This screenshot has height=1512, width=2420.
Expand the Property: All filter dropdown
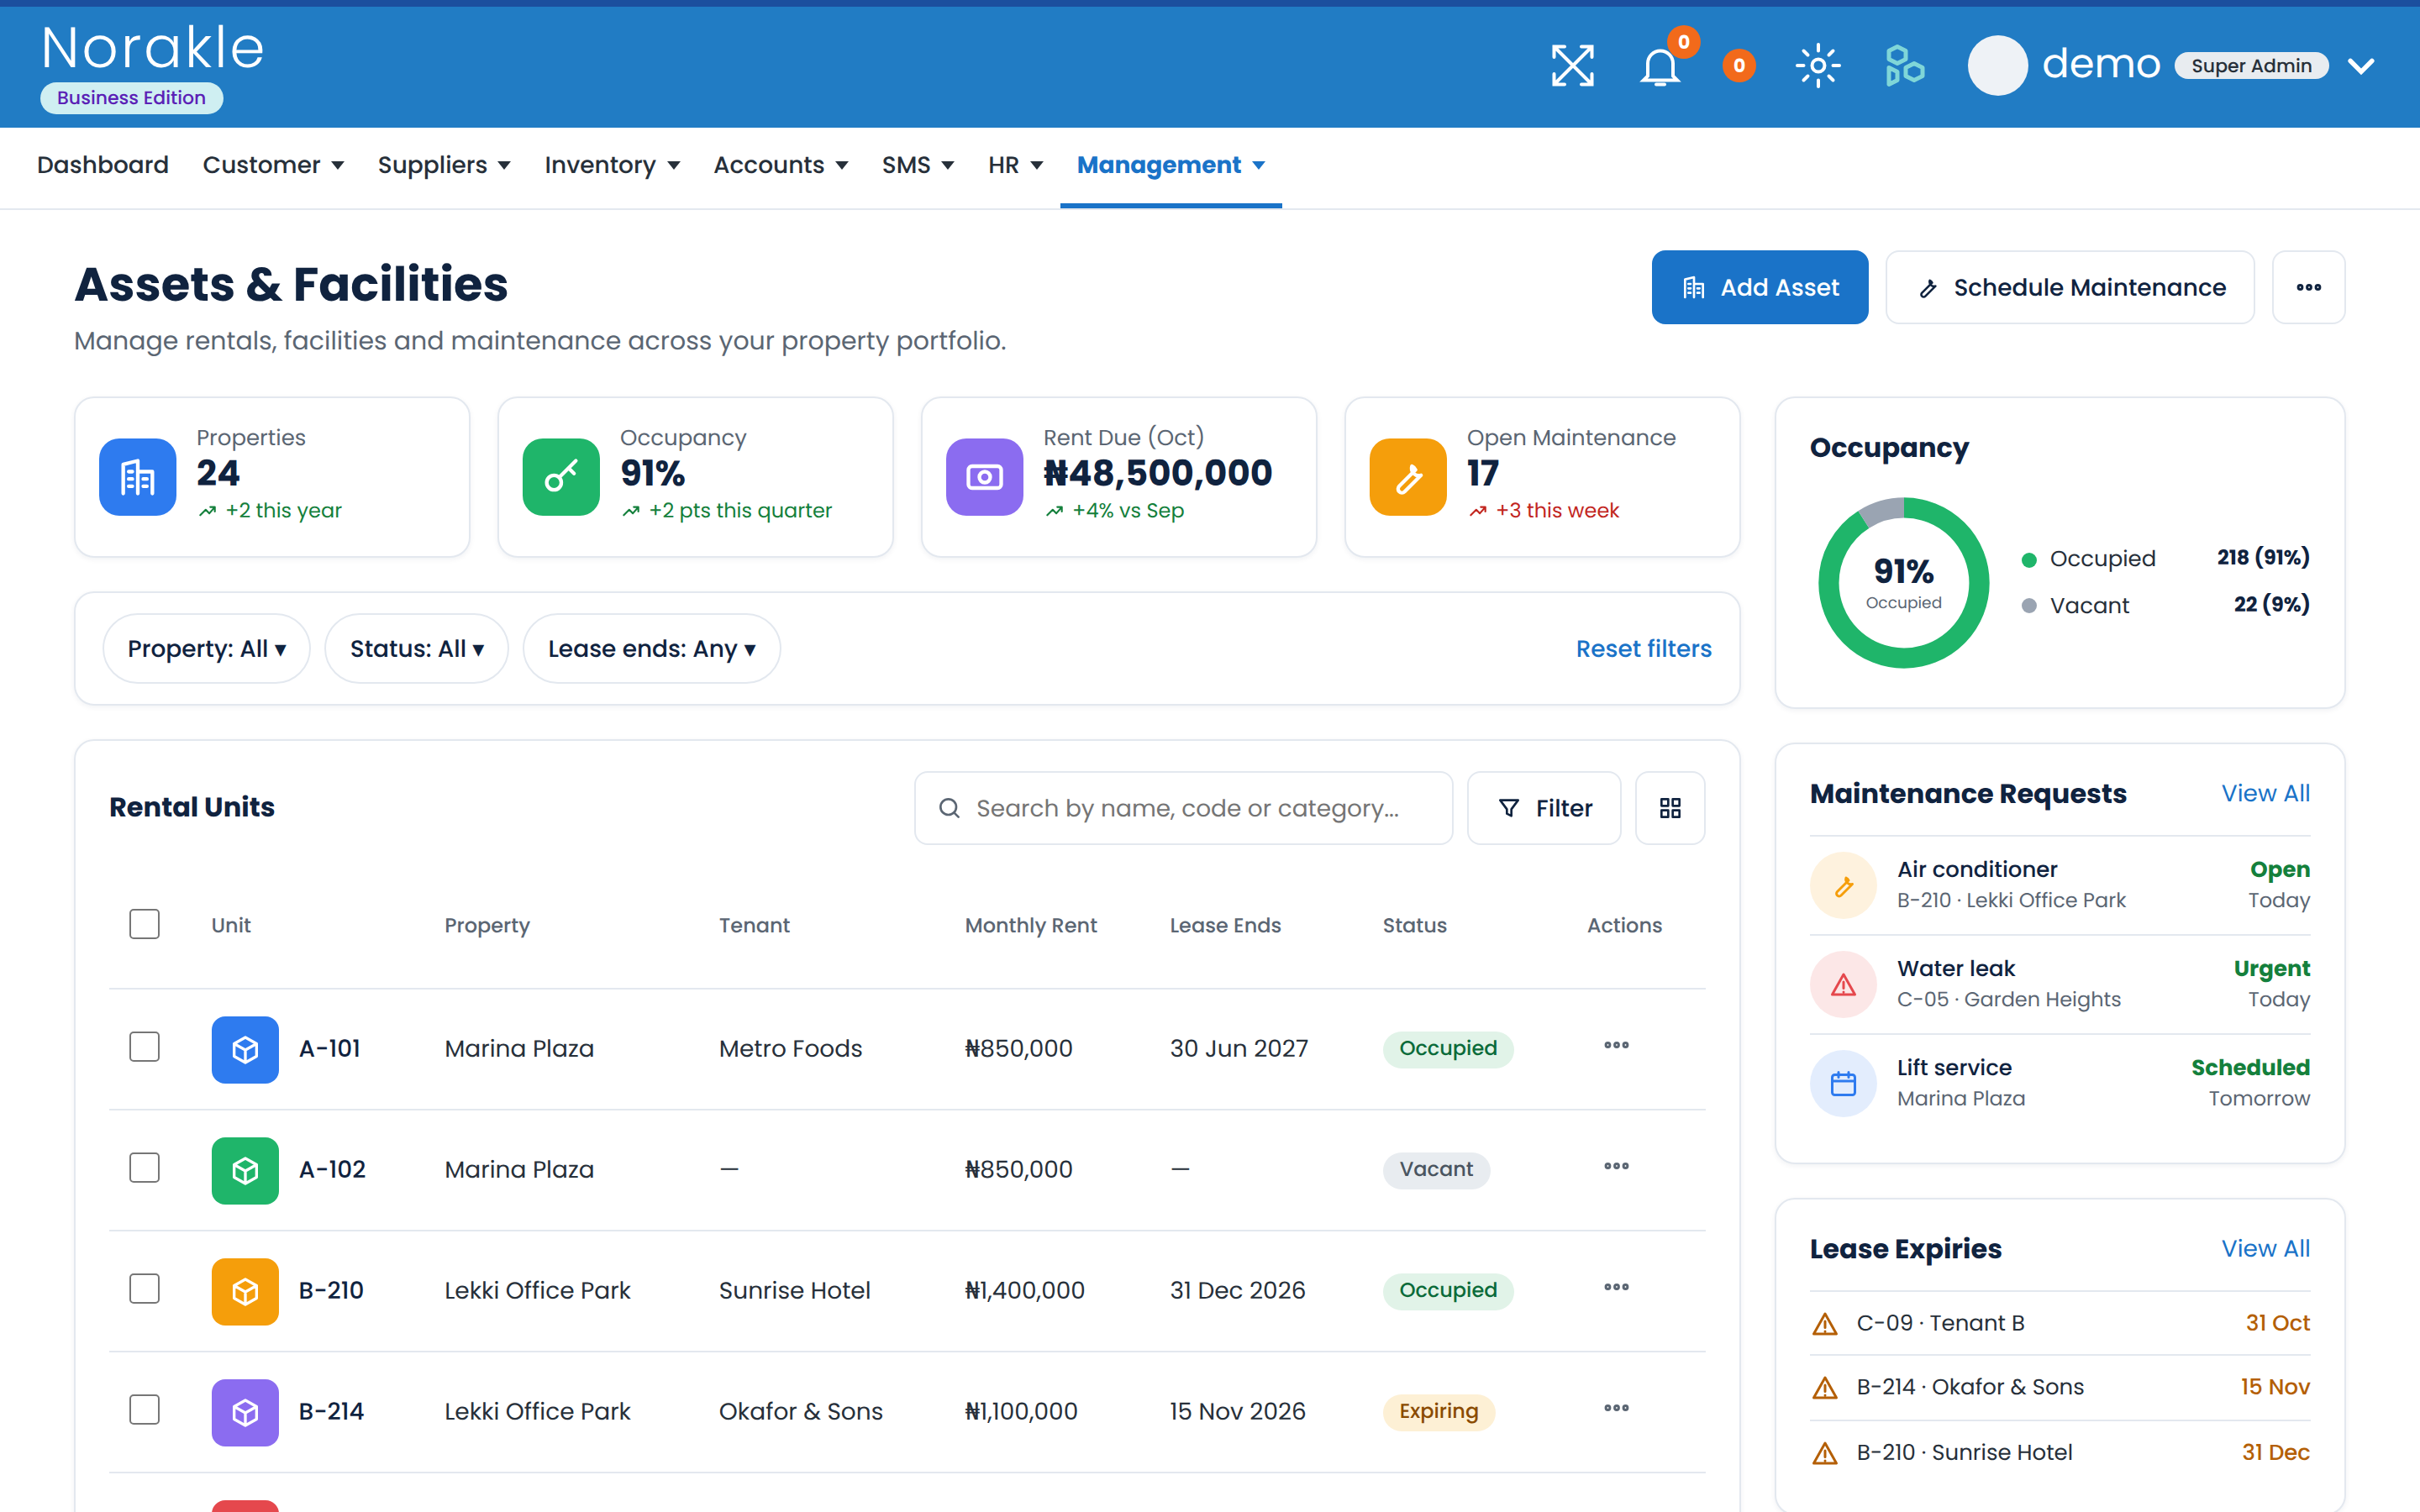pyautogui.click(x=207, y=649)
